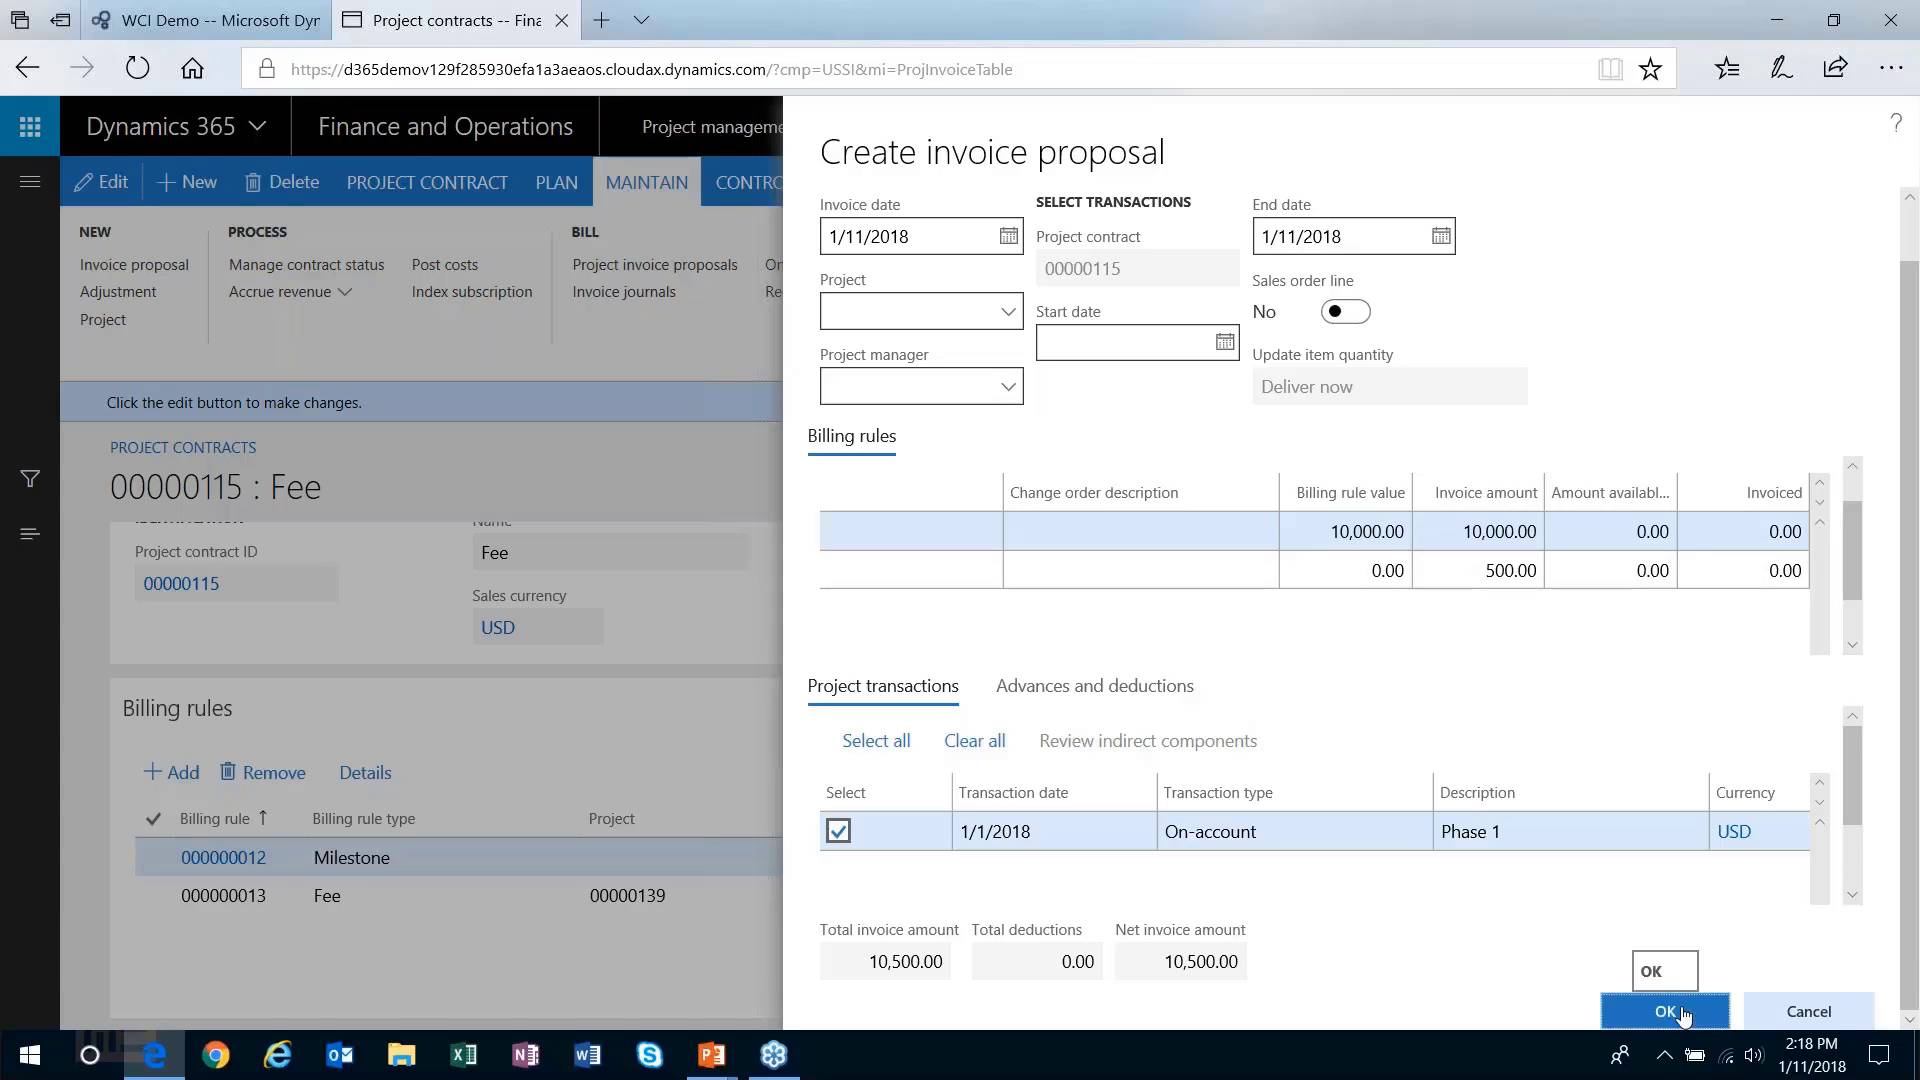1920x1080 pixels.
Task: Open Excel from the taskbar
Action: pos(463,1055)
